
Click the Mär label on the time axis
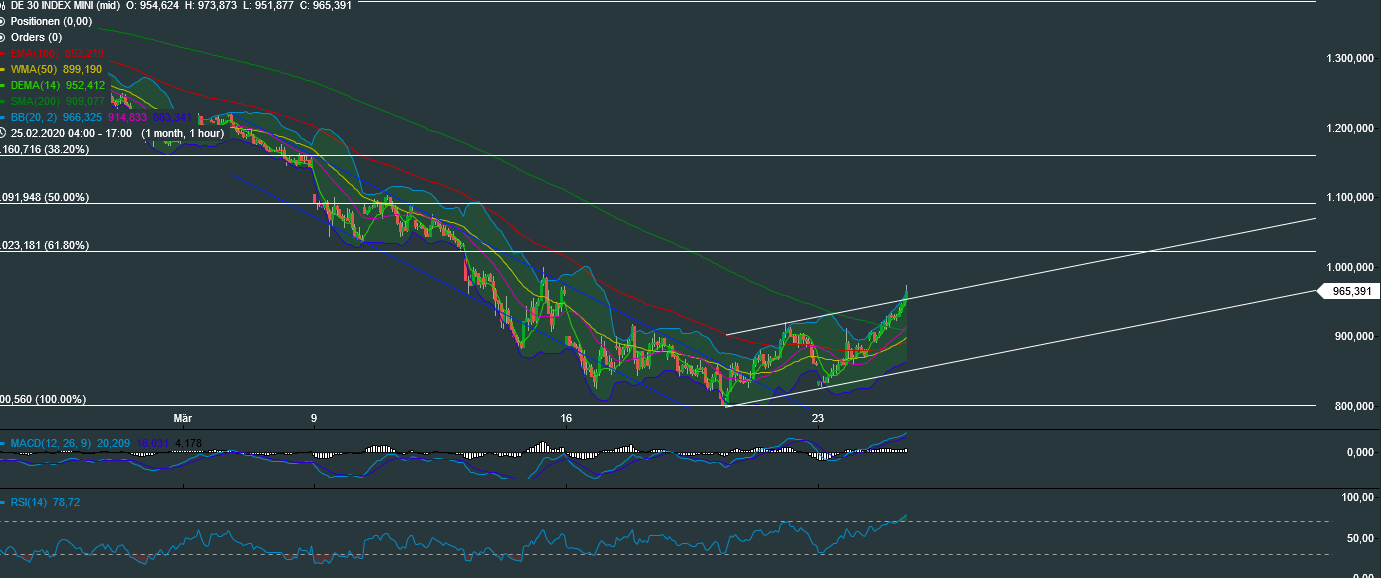[182, 418]
